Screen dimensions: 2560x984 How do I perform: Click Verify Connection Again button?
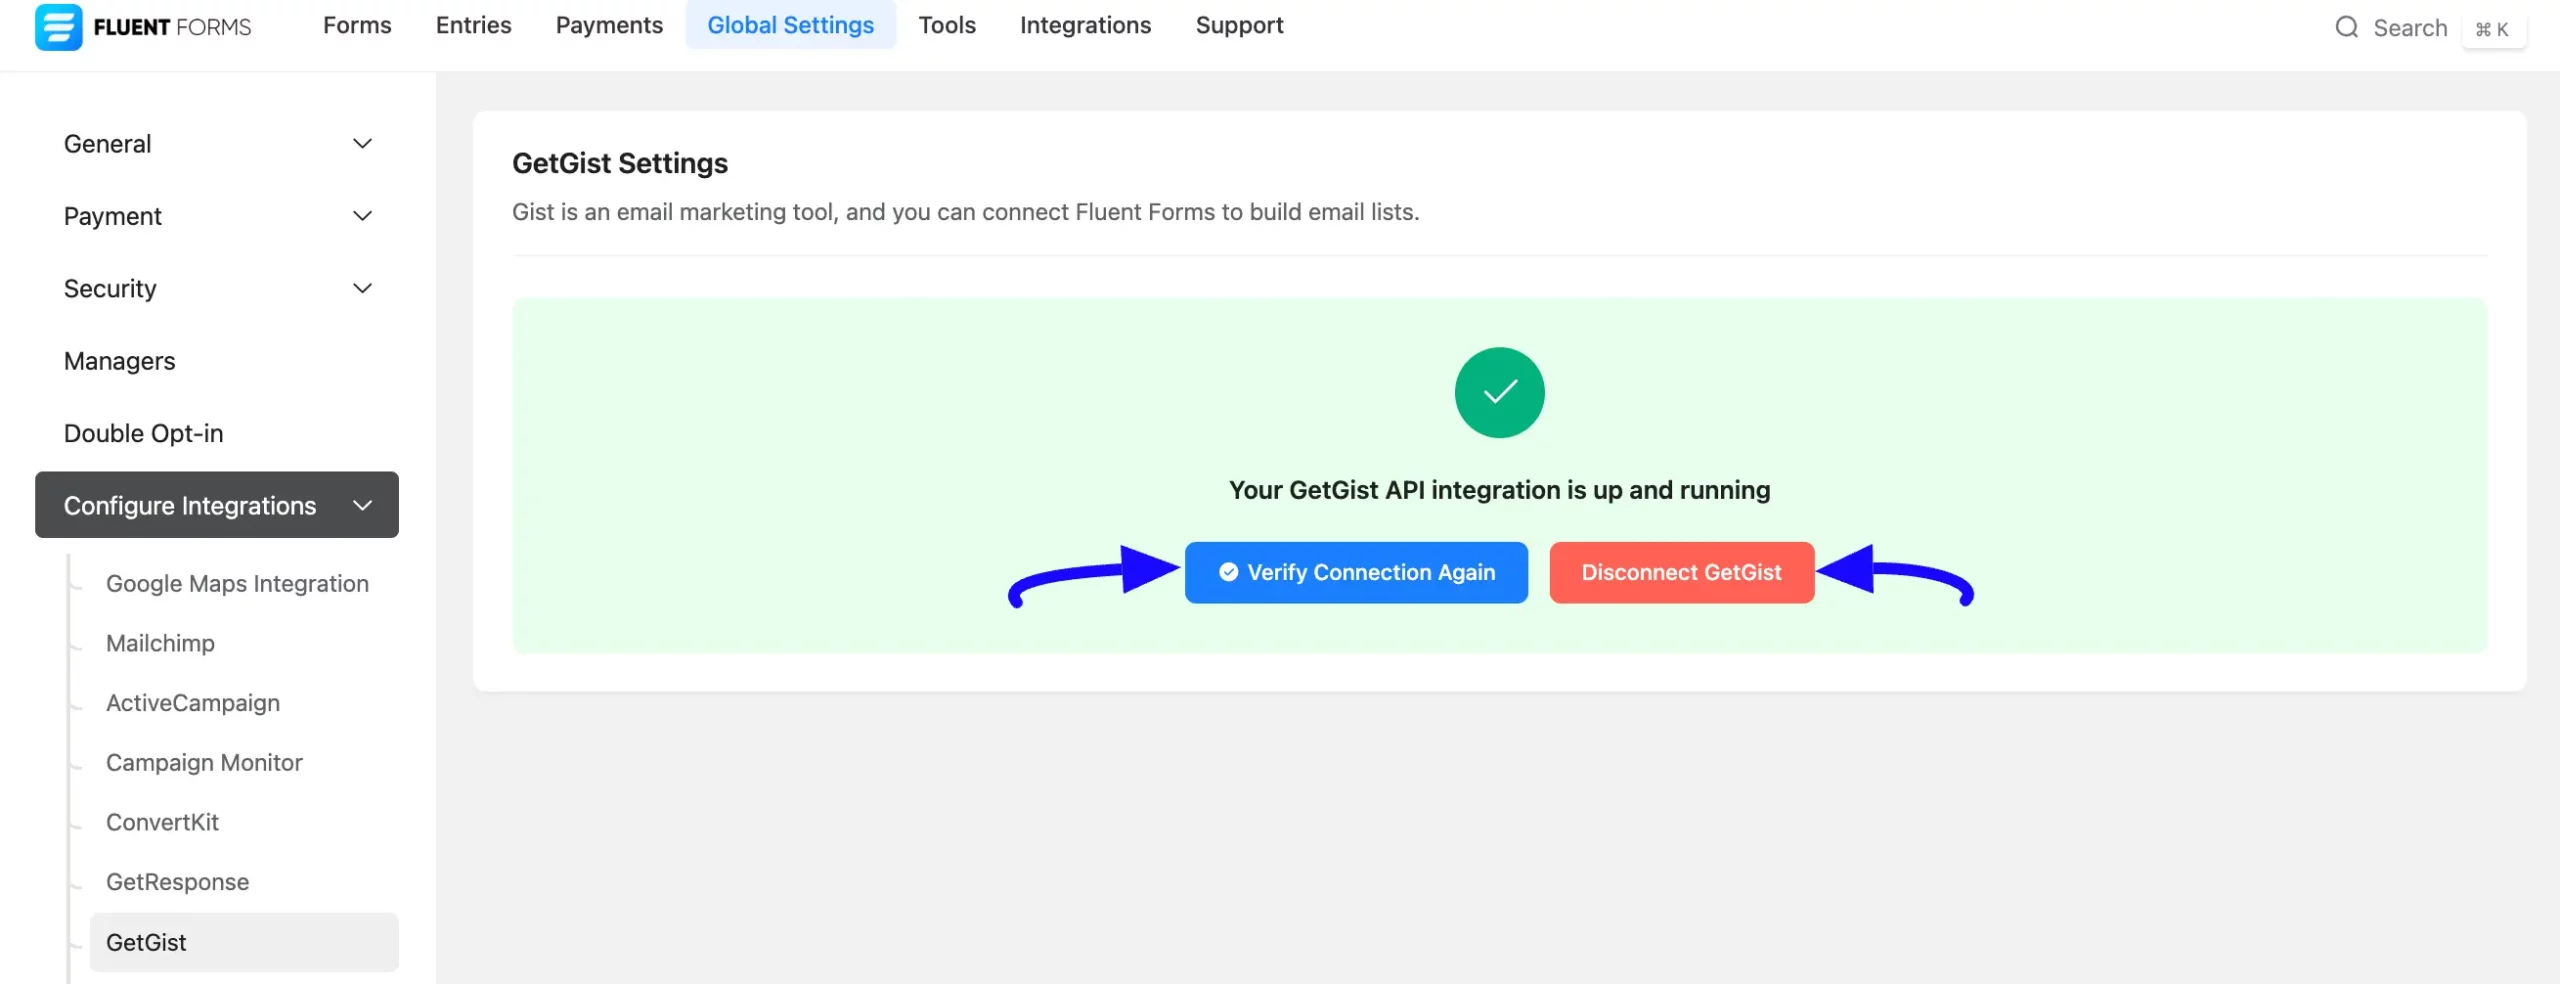[x=1356, y=572]
